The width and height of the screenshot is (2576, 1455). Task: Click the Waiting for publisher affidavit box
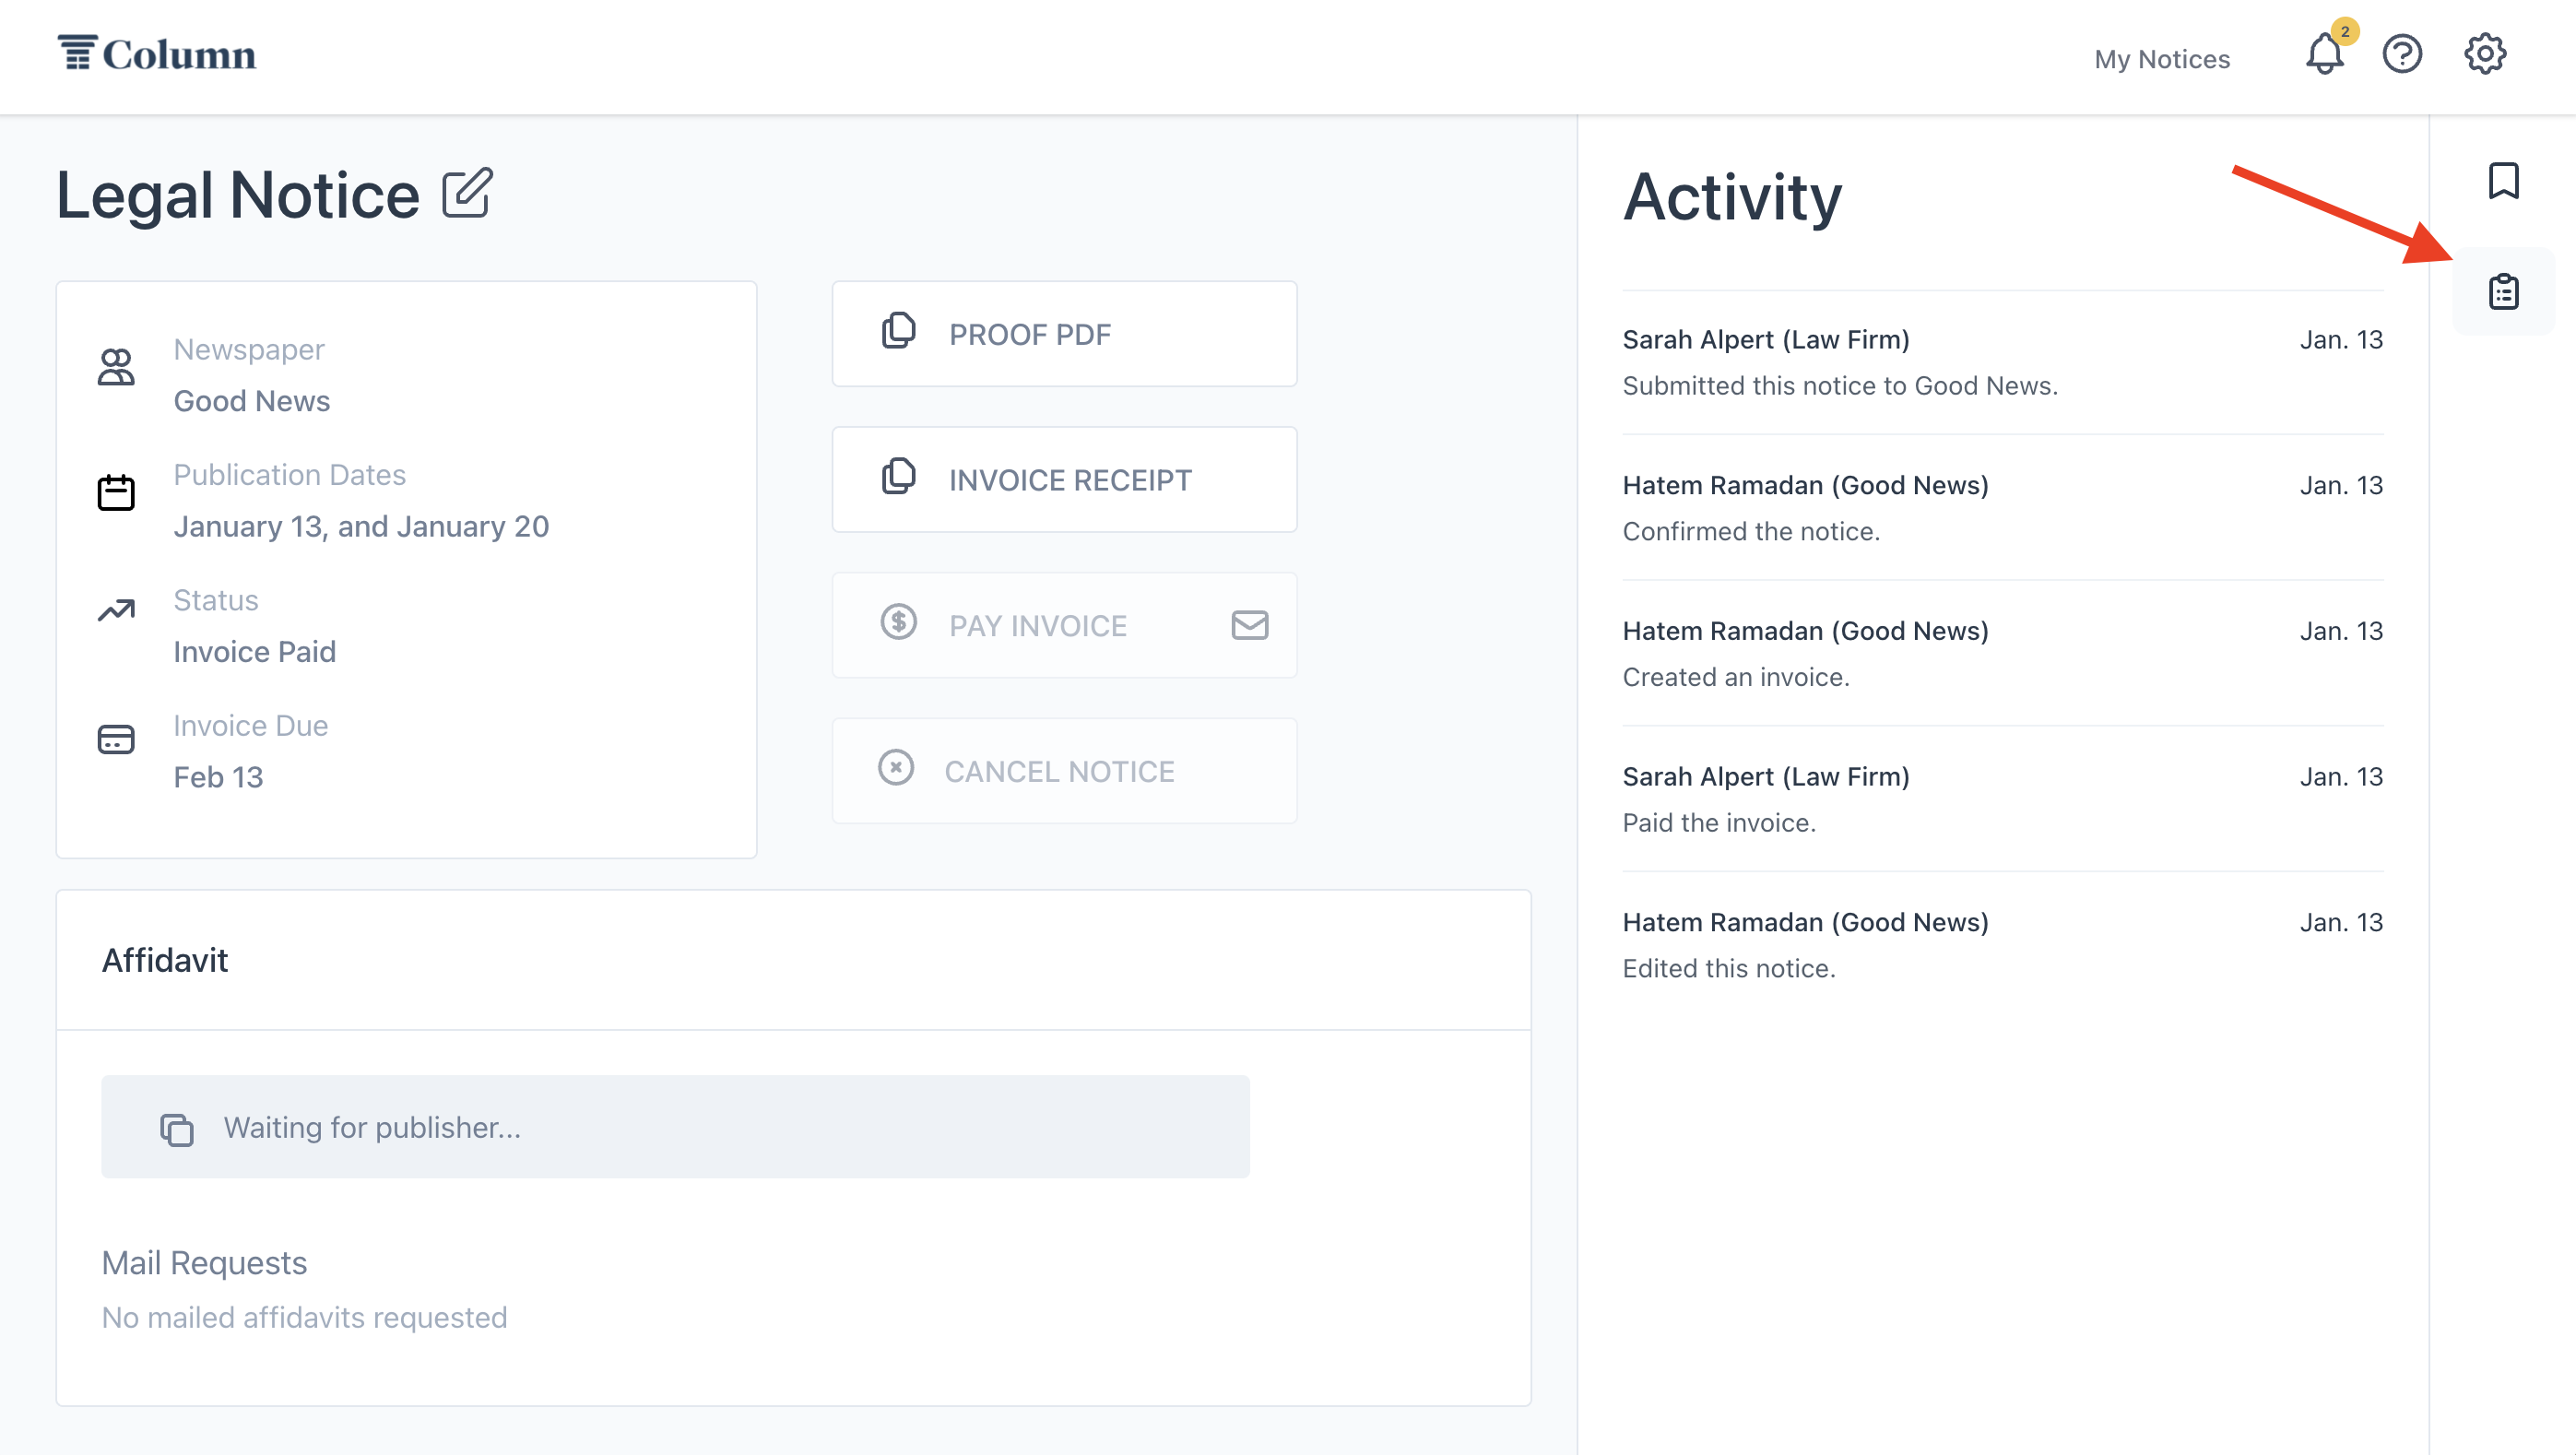(x=675, y=1127)
